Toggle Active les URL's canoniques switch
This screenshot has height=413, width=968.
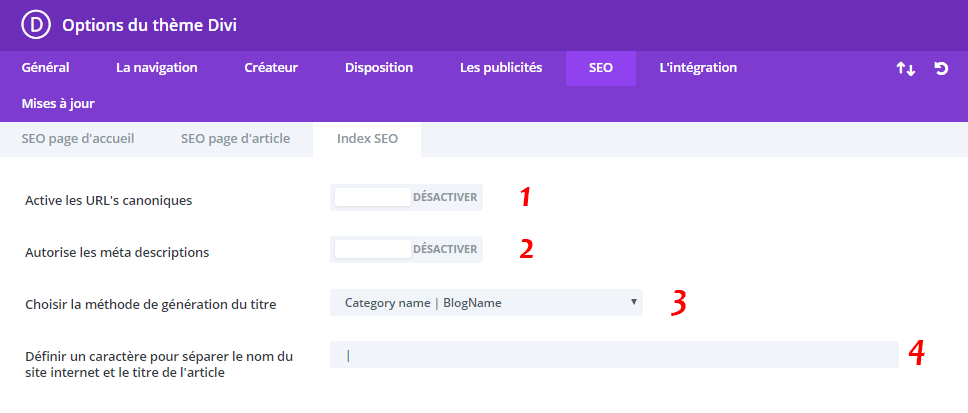[406, 198]
